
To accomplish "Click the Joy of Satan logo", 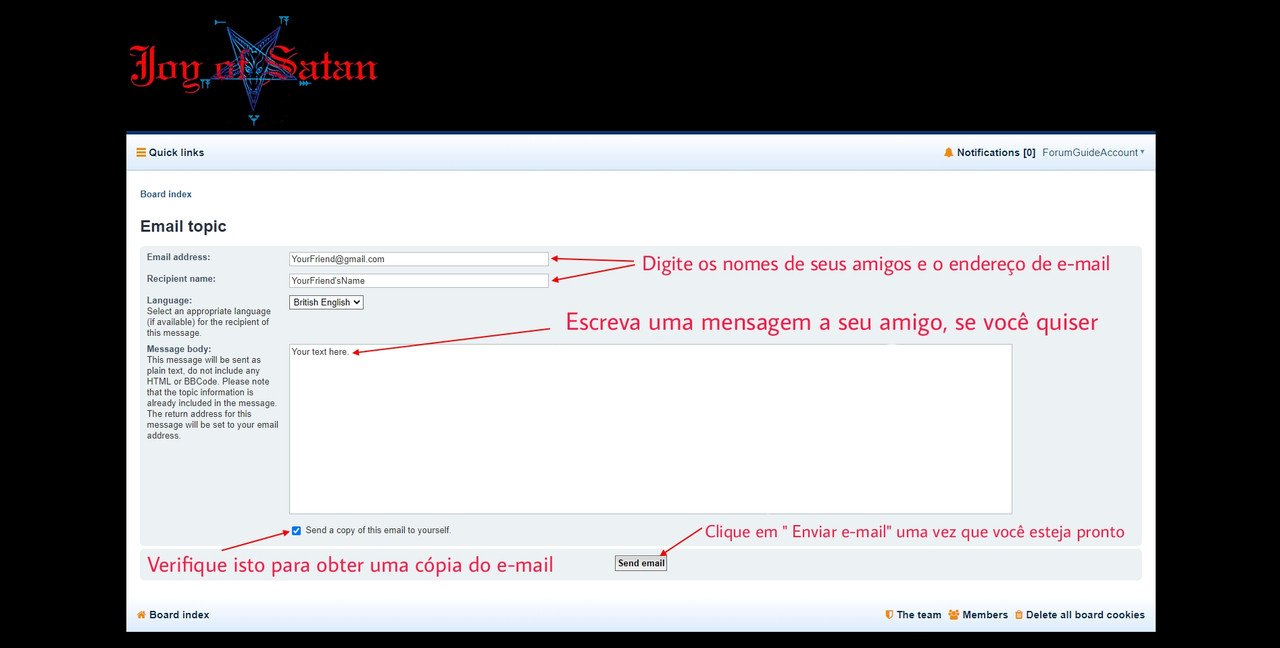I will (x=253, y=68).
